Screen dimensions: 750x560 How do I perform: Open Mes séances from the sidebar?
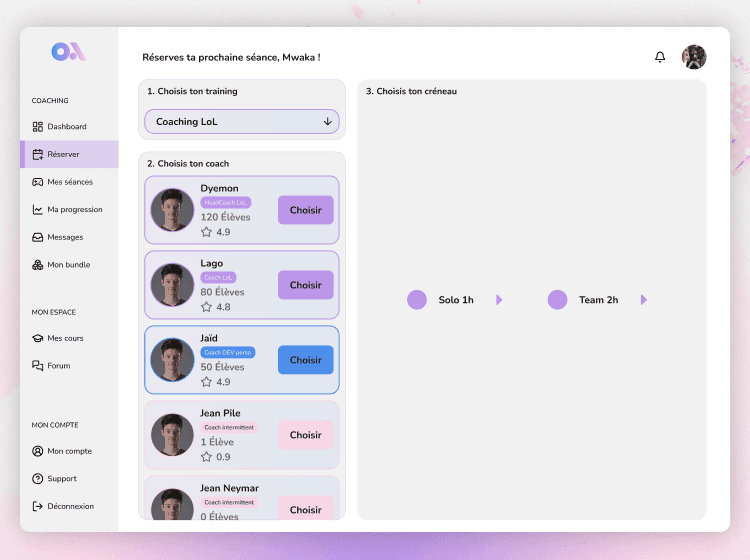tap(69, 182)
